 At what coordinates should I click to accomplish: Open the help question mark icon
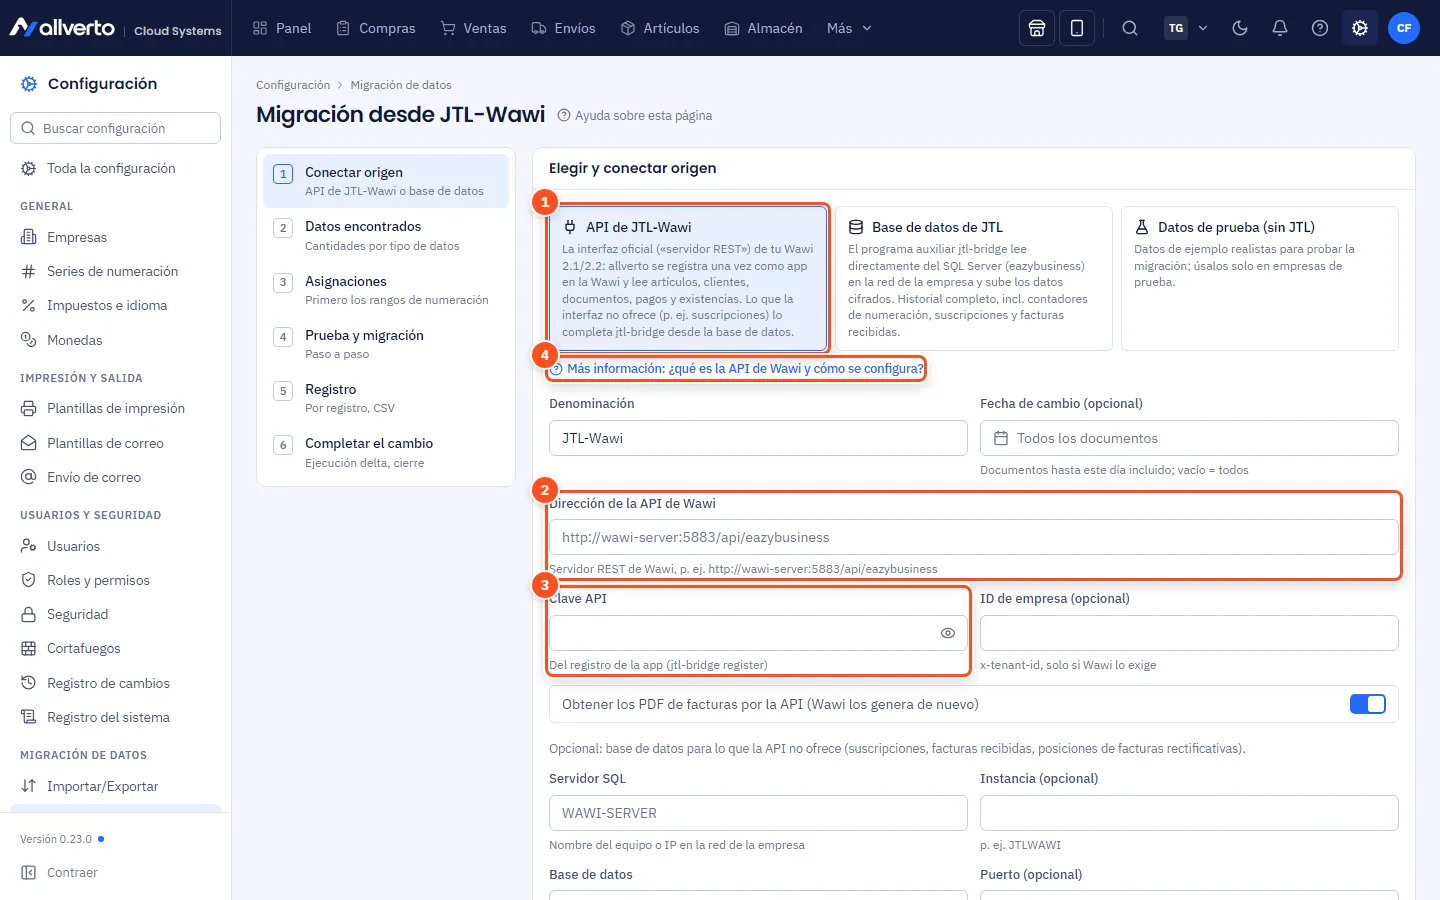[1320, 28]
